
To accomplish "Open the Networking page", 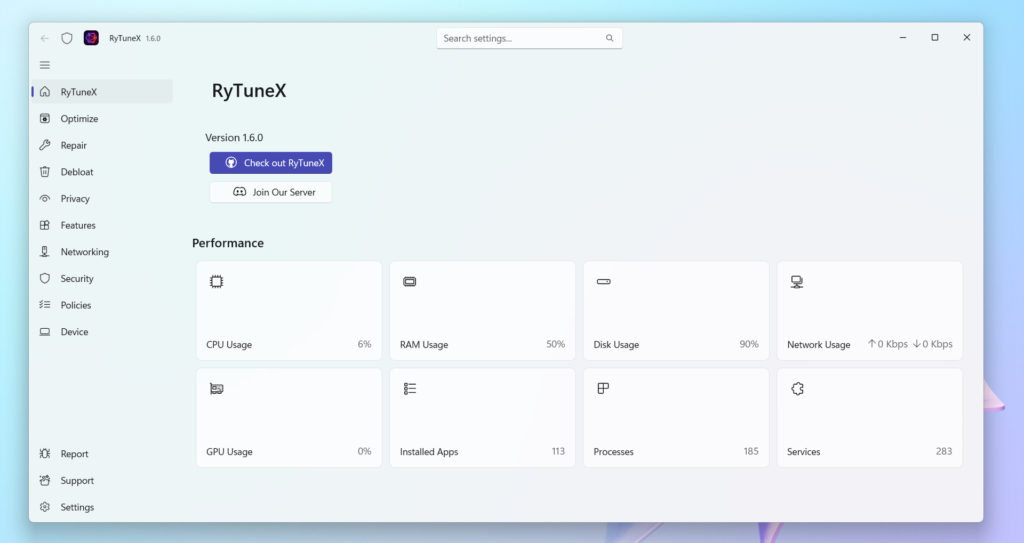I will pyautogui.click(x=84, y=252).
